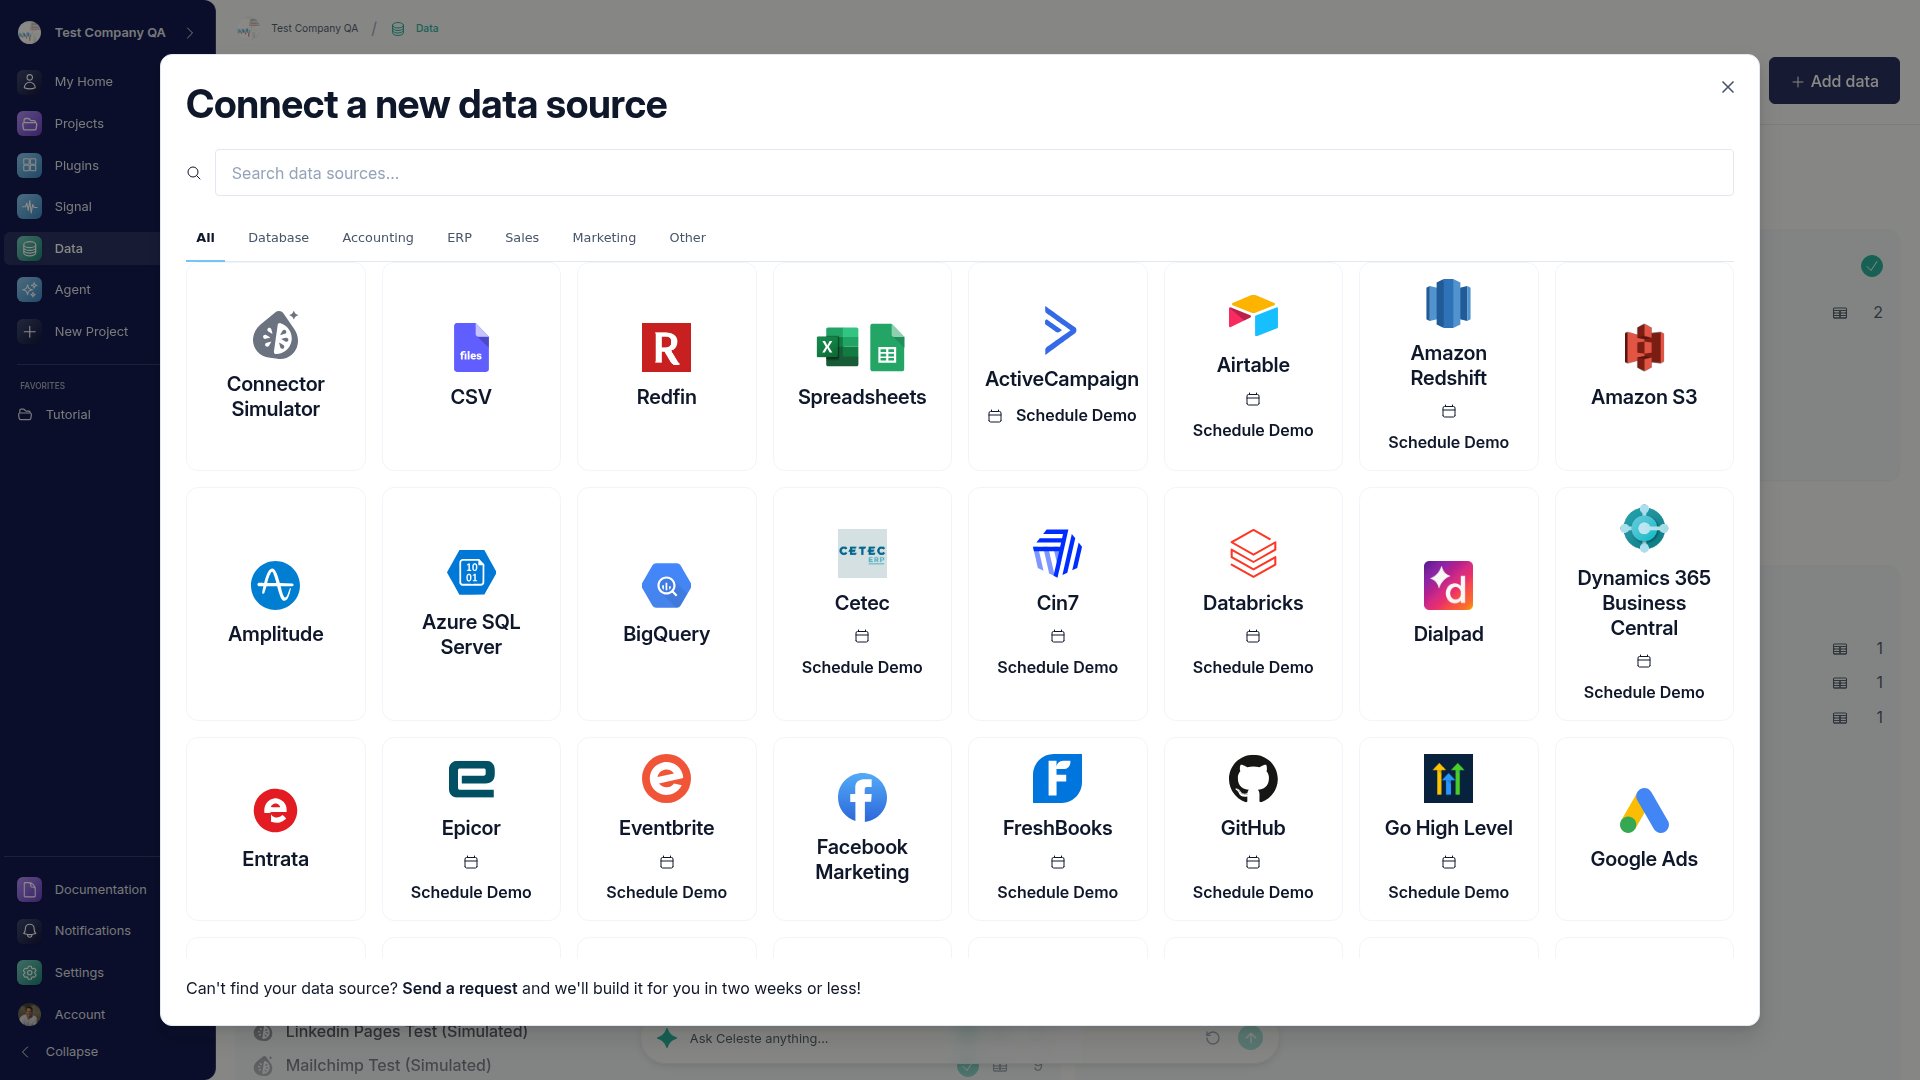Click Test Company QA in the breadcrumb
The image size is (1920, 1080).
click(x=314, y=28)
